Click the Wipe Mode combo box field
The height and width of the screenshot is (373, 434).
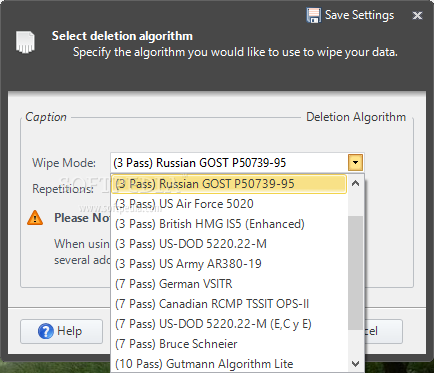pos(237,163)
